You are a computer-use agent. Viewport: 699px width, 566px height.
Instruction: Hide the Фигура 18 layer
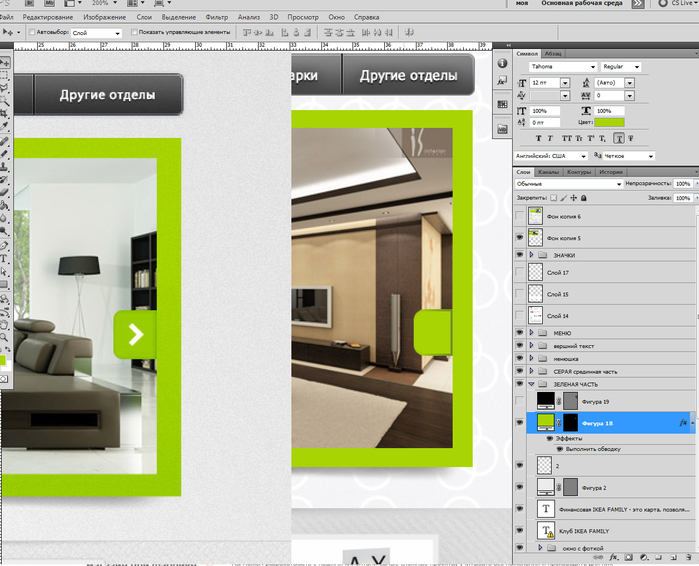519,422
